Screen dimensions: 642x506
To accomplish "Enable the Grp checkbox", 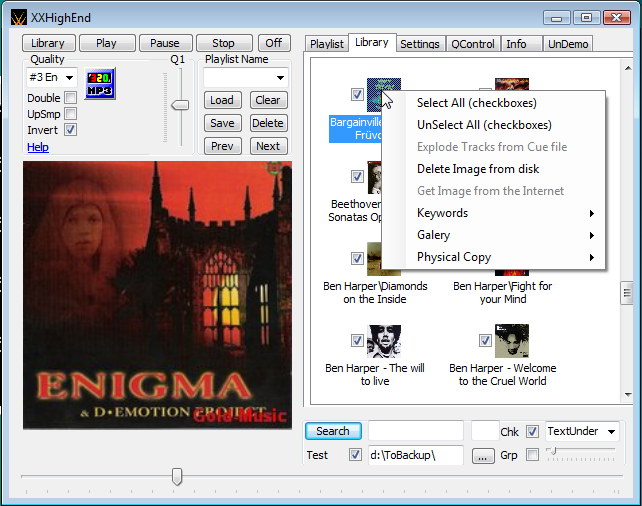I will coord(532,454).
